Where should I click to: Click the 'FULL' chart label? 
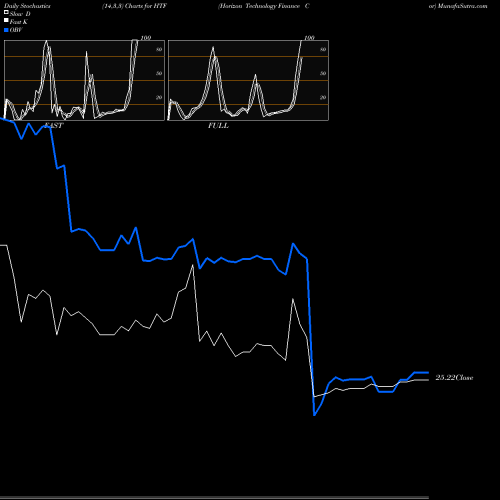click(x=218, y=126)
